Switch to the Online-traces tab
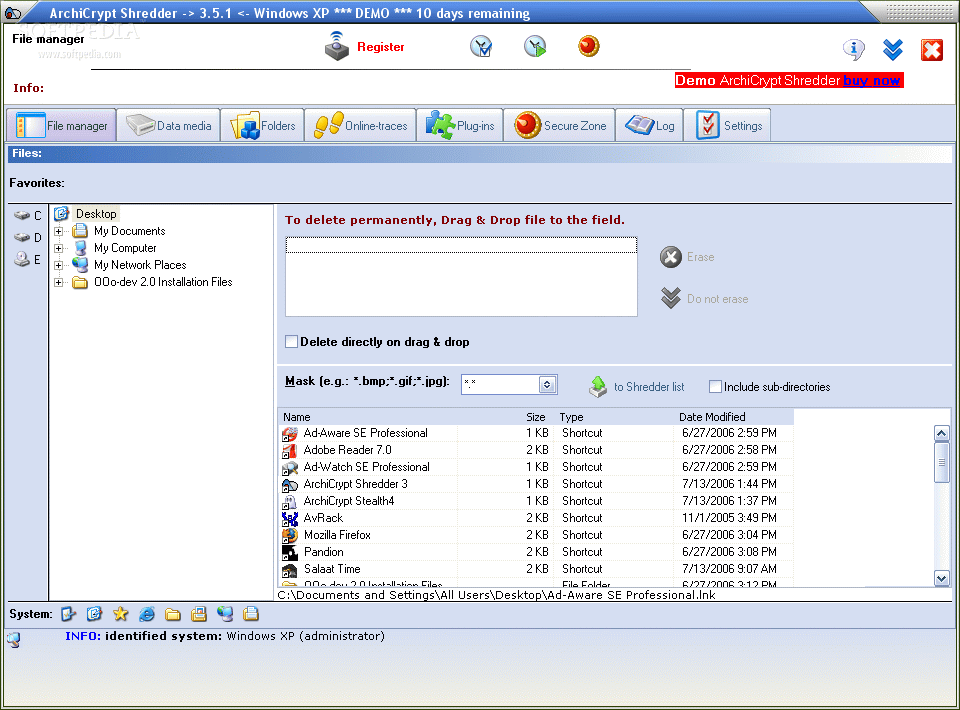The width and height of the screenshot is (960, 710). click(360, 125)
